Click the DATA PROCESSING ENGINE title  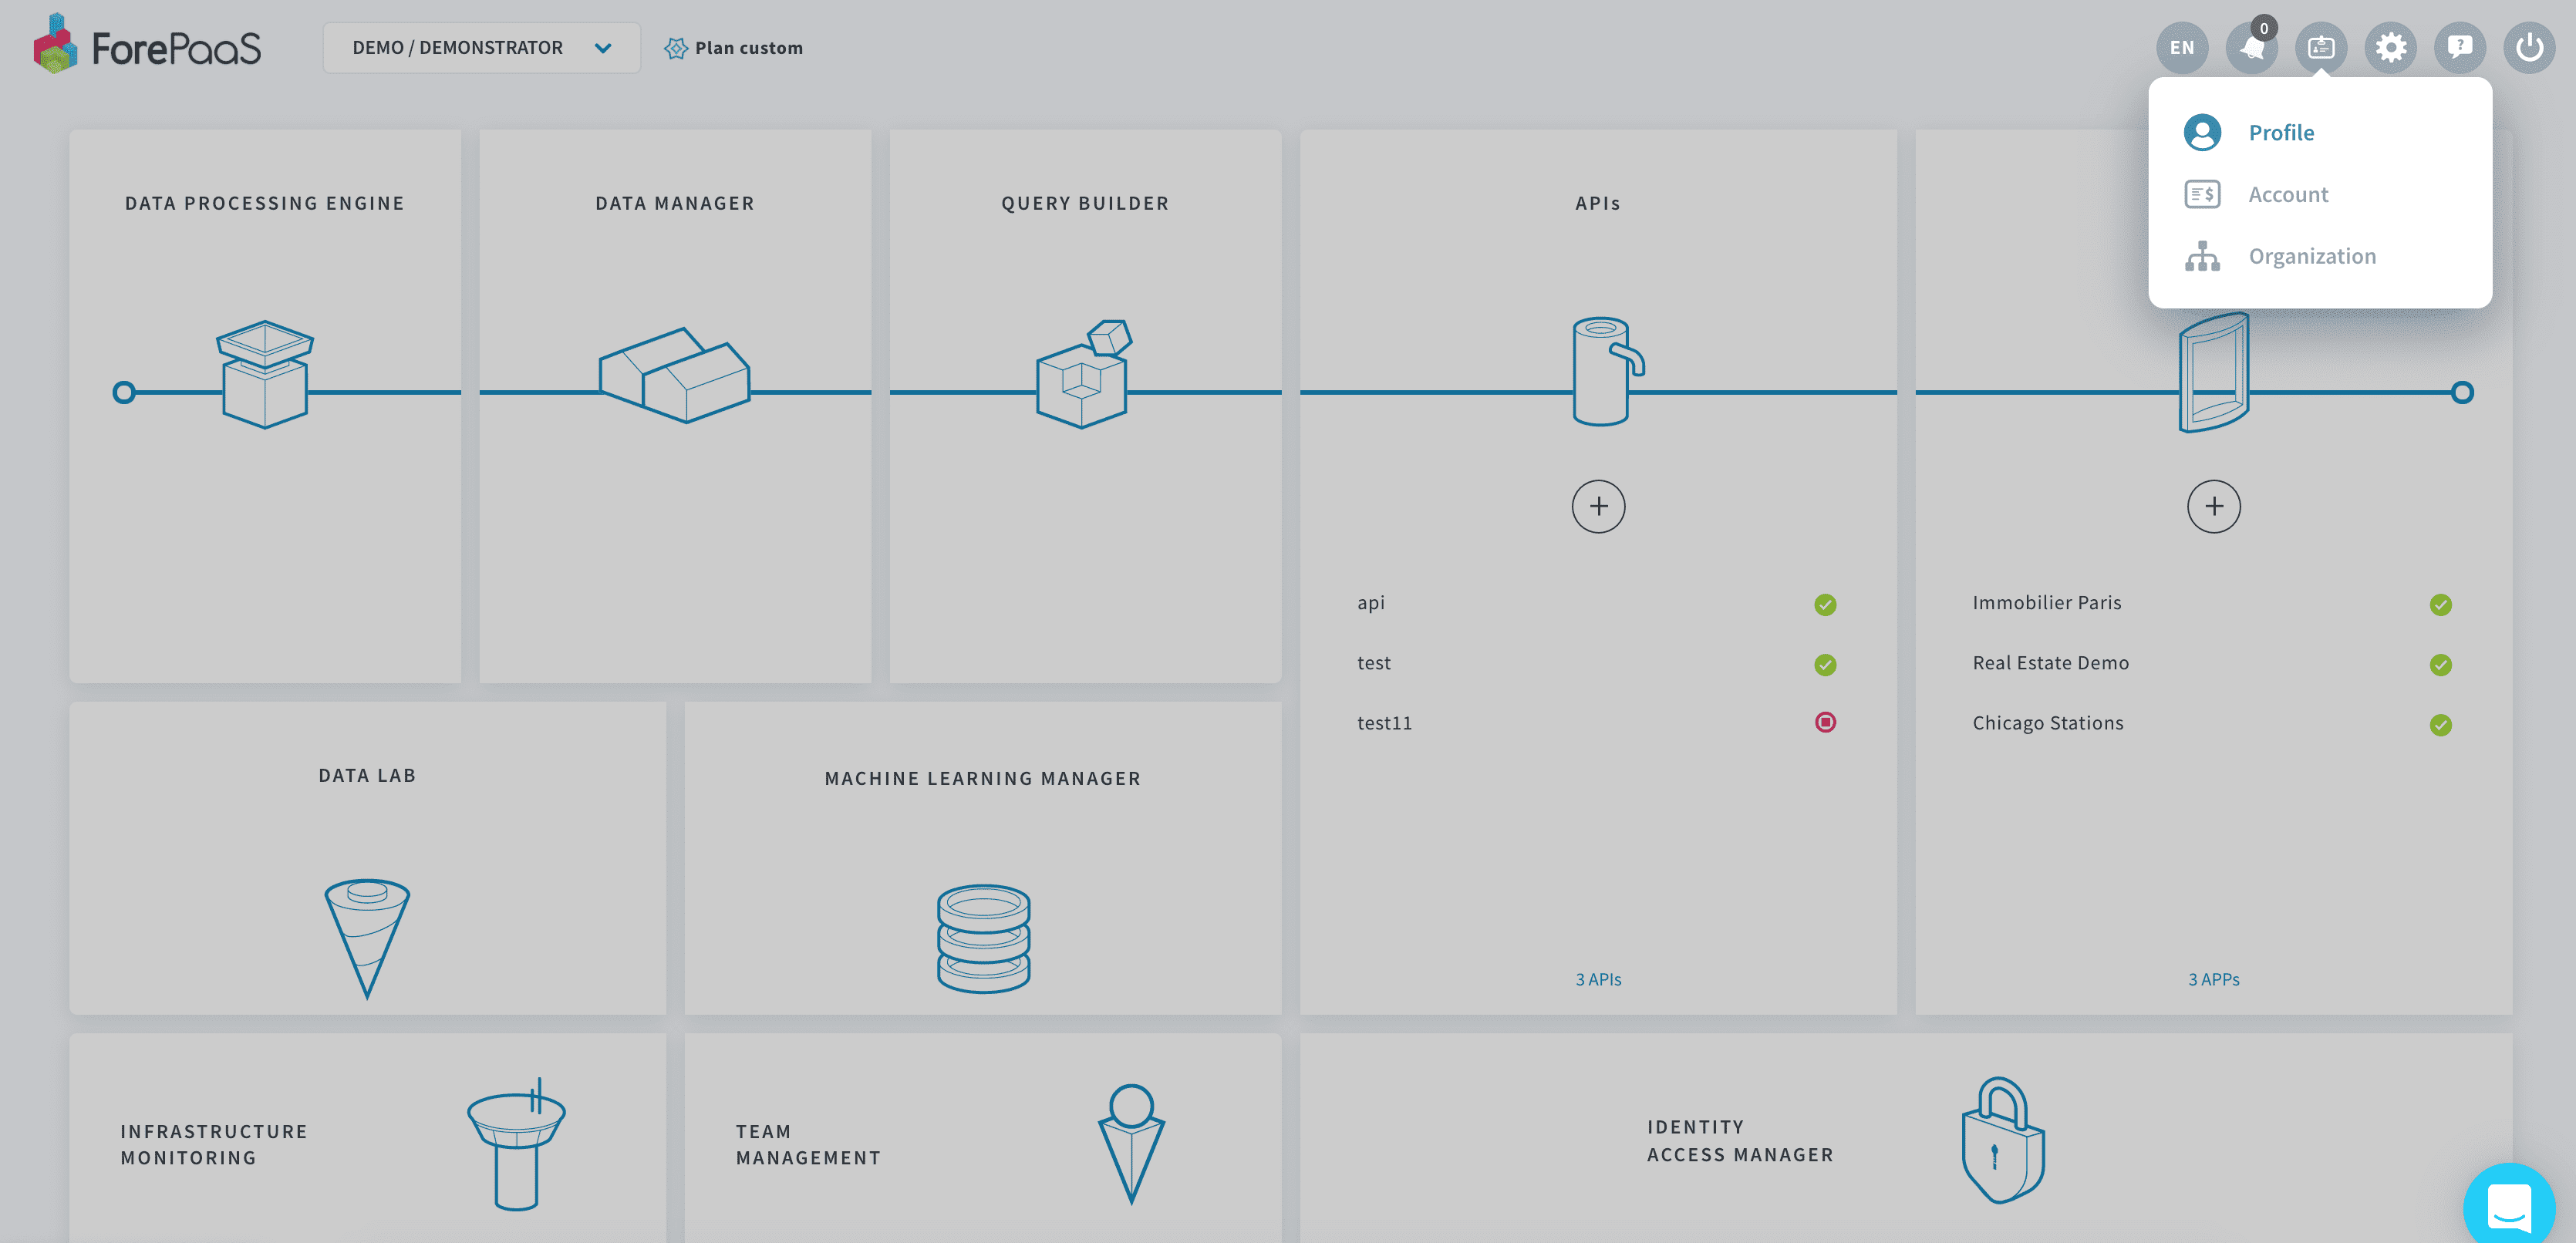pyautogui.click(x=264, y=203)
